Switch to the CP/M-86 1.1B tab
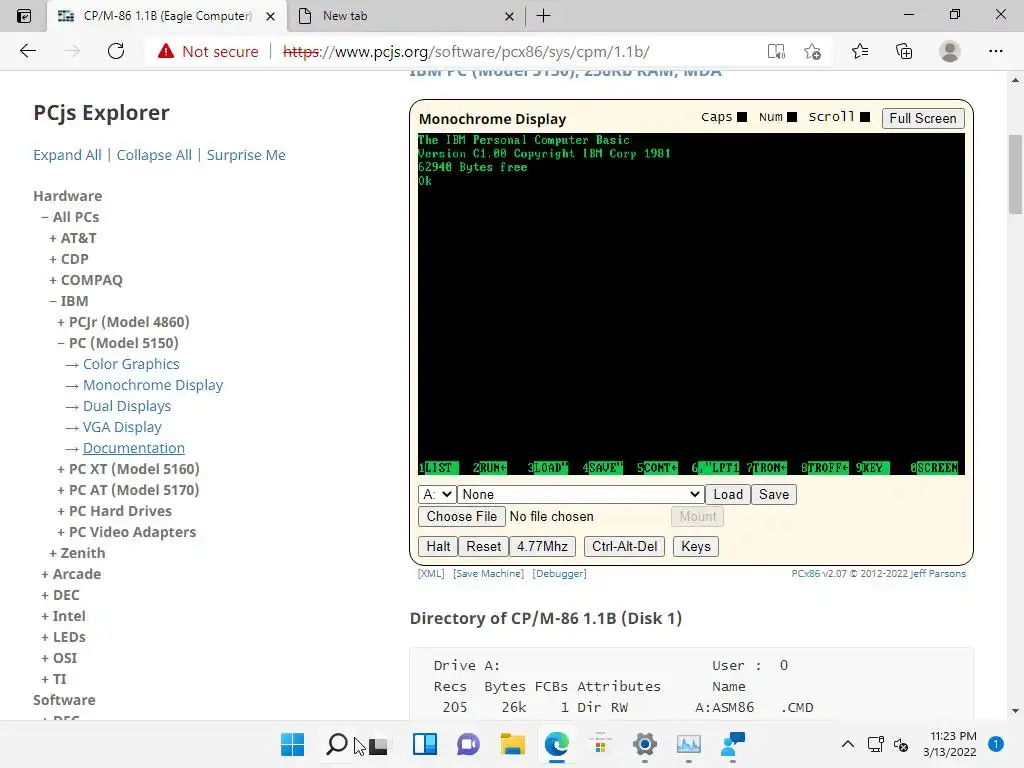The image size is (1024, 768). click(167, 16)
